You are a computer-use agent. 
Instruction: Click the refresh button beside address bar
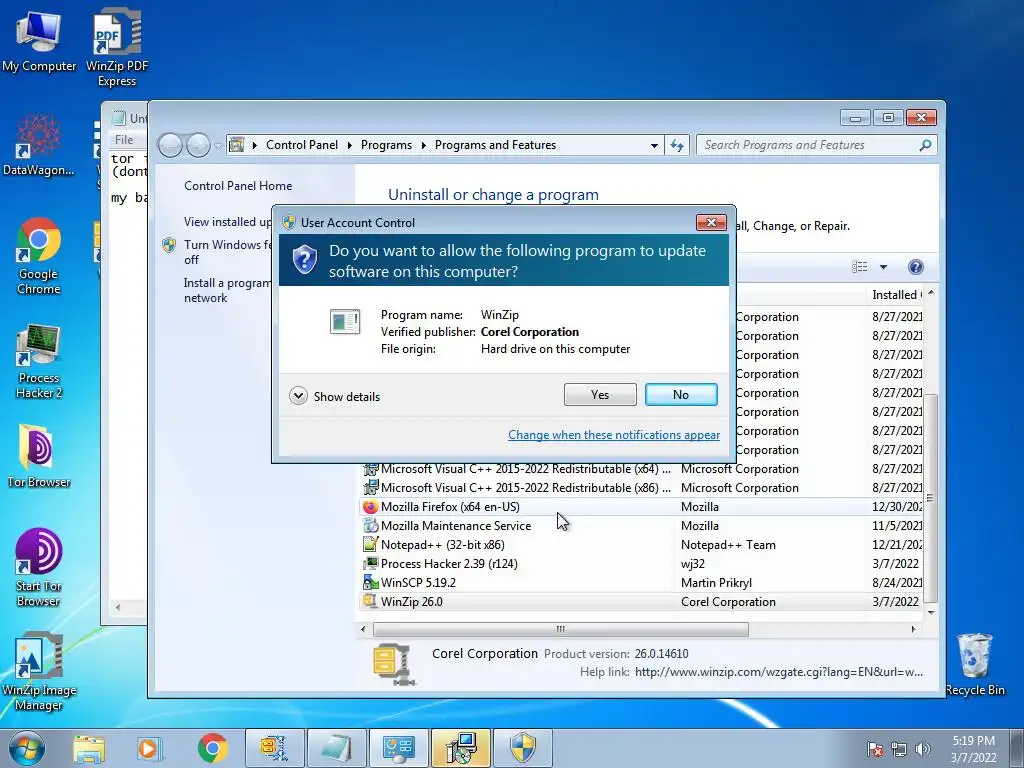[677, 145]
